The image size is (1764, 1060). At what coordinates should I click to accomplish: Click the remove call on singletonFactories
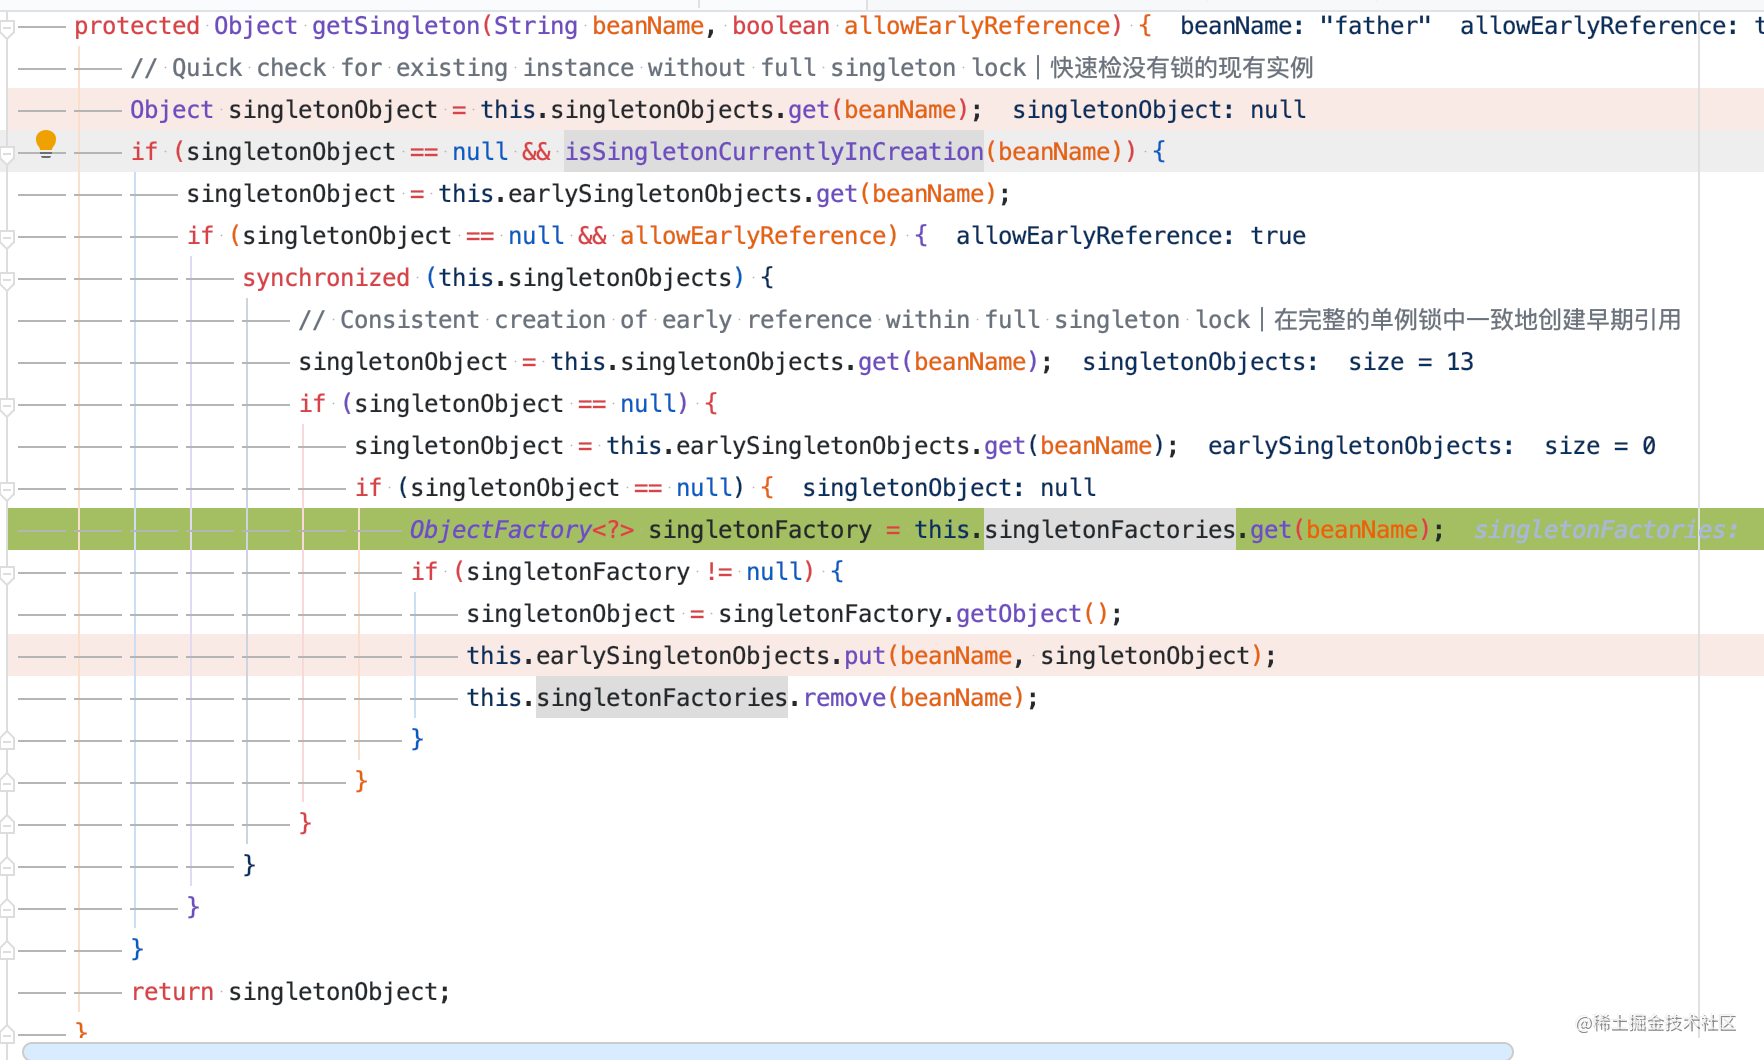(844, 698)
